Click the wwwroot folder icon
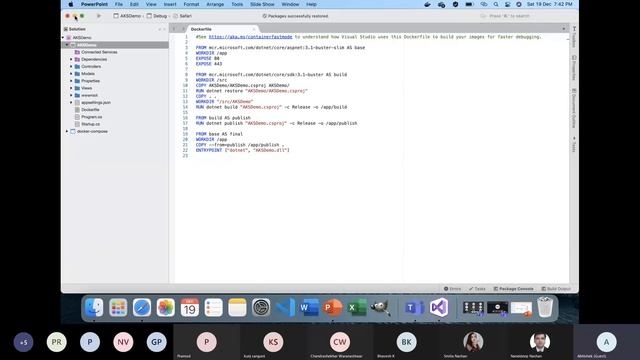The image size is (640, 360). pyautogui.click(x=77, y=95)
